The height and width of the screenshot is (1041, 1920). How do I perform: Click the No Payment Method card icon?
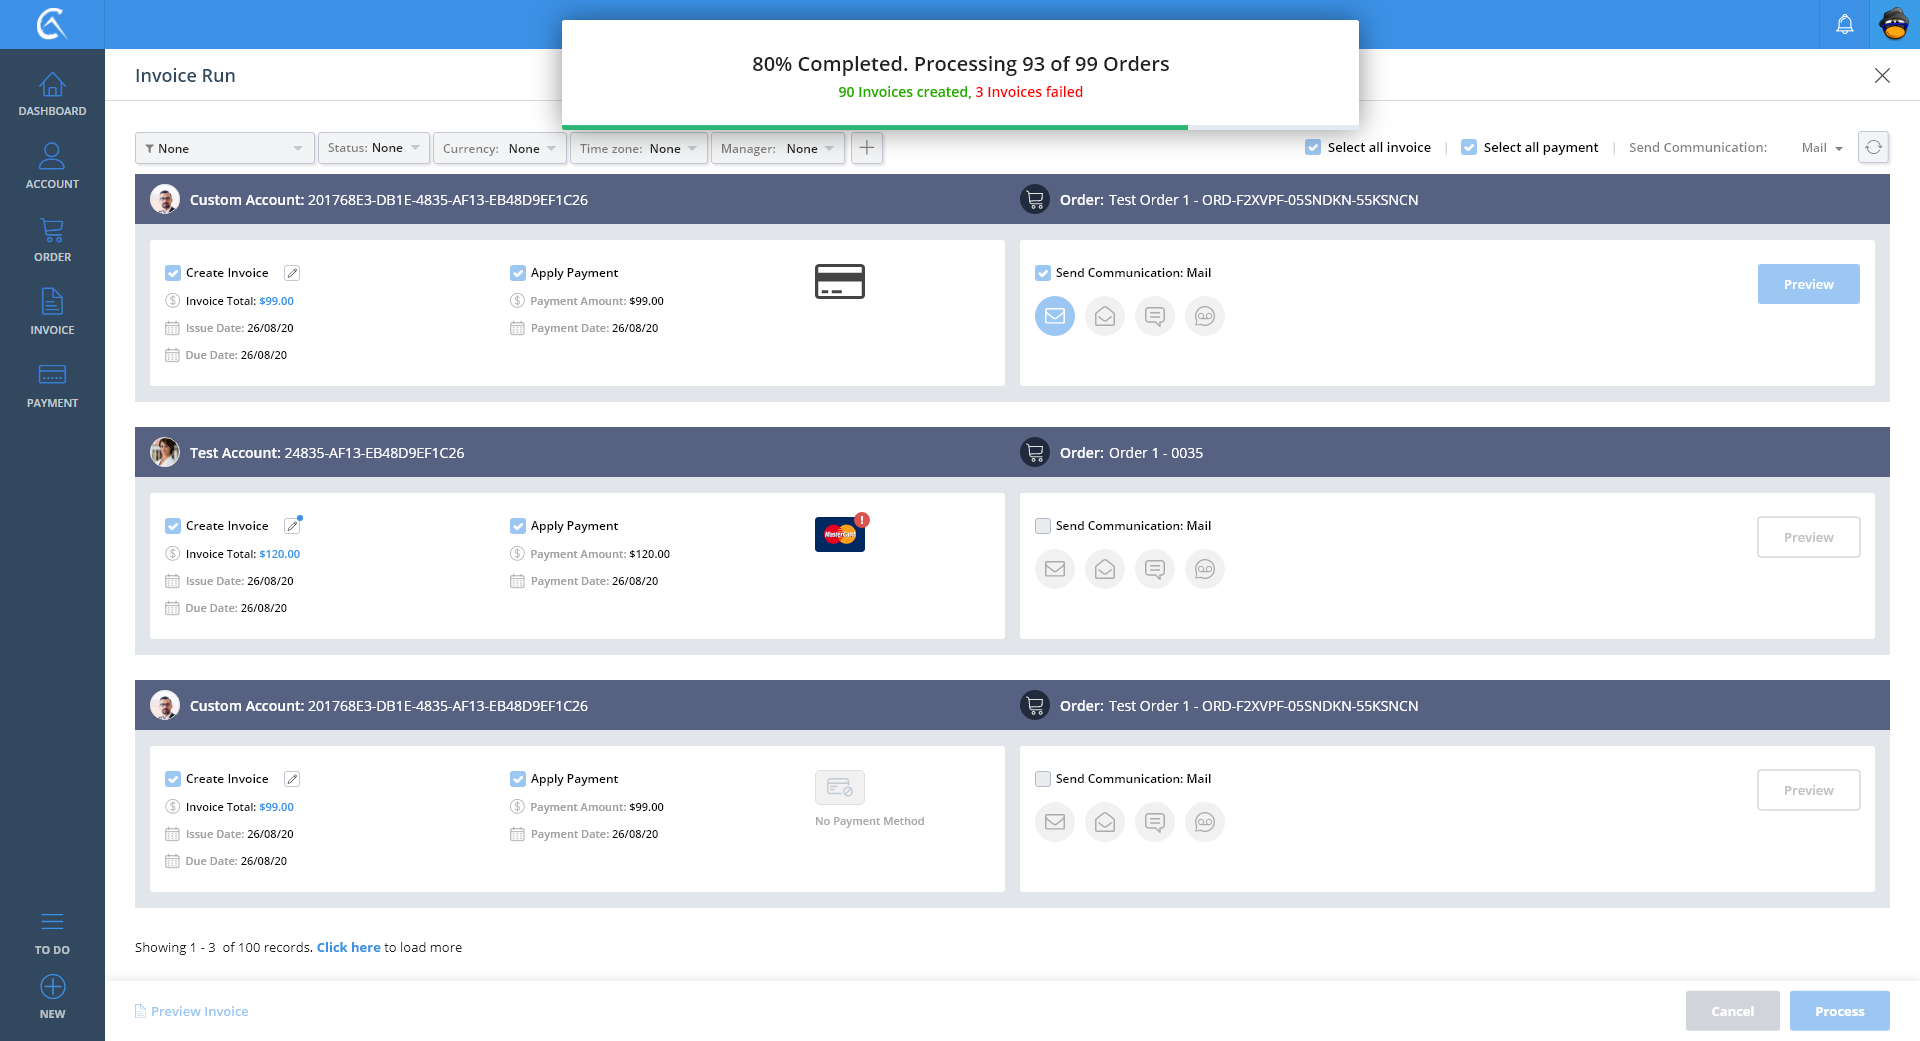[840, 788]
